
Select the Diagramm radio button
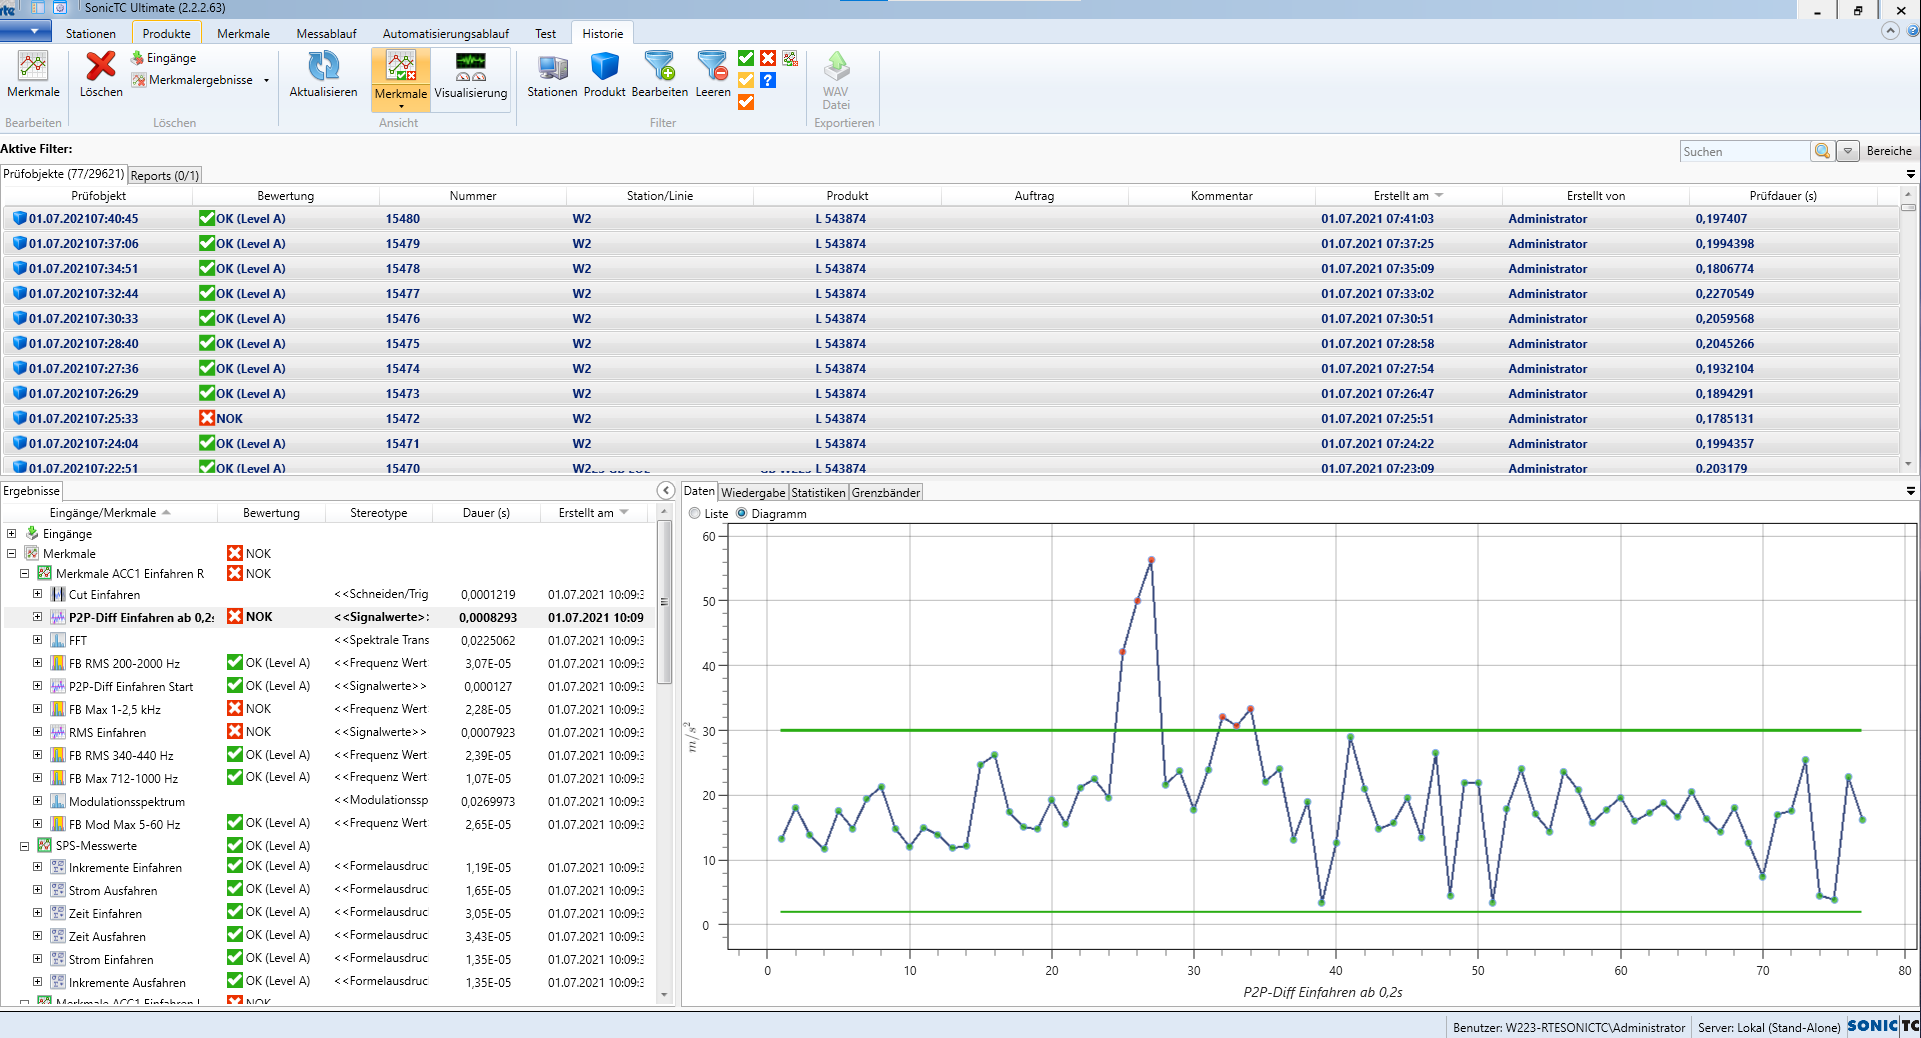741,513
